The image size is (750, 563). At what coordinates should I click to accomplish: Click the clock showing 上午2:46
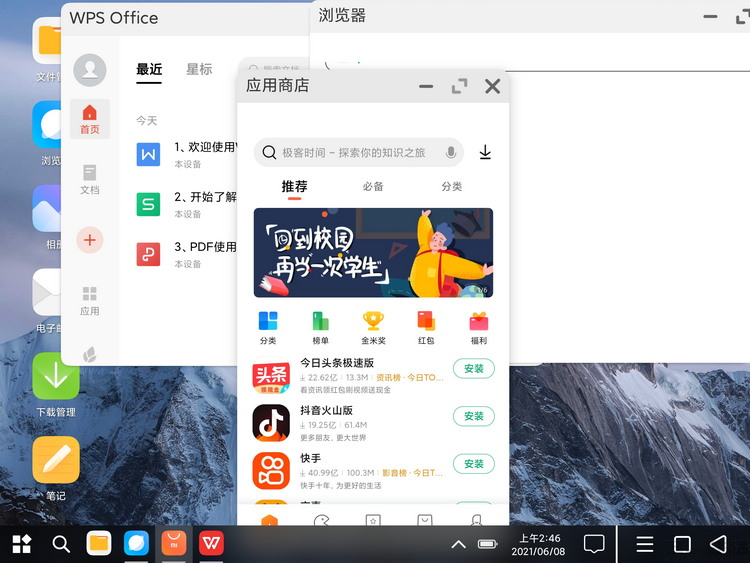(x=539, y=544)
